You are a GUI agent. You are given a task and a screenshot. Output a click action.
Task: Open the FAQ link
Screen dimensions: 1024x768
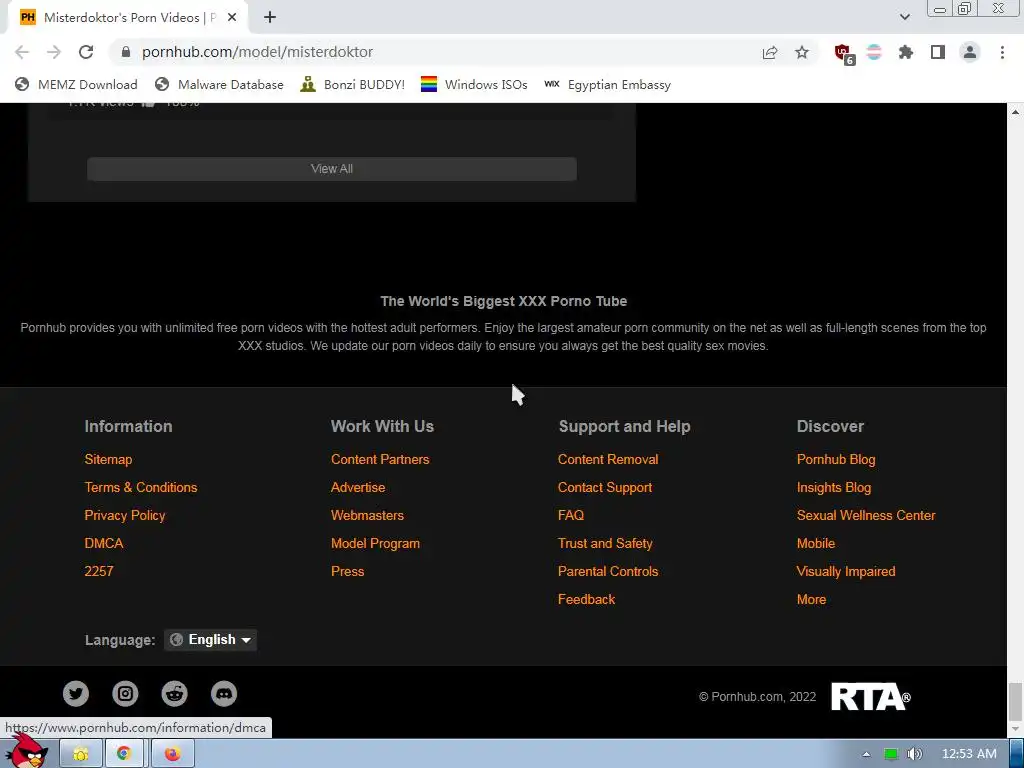571,515
